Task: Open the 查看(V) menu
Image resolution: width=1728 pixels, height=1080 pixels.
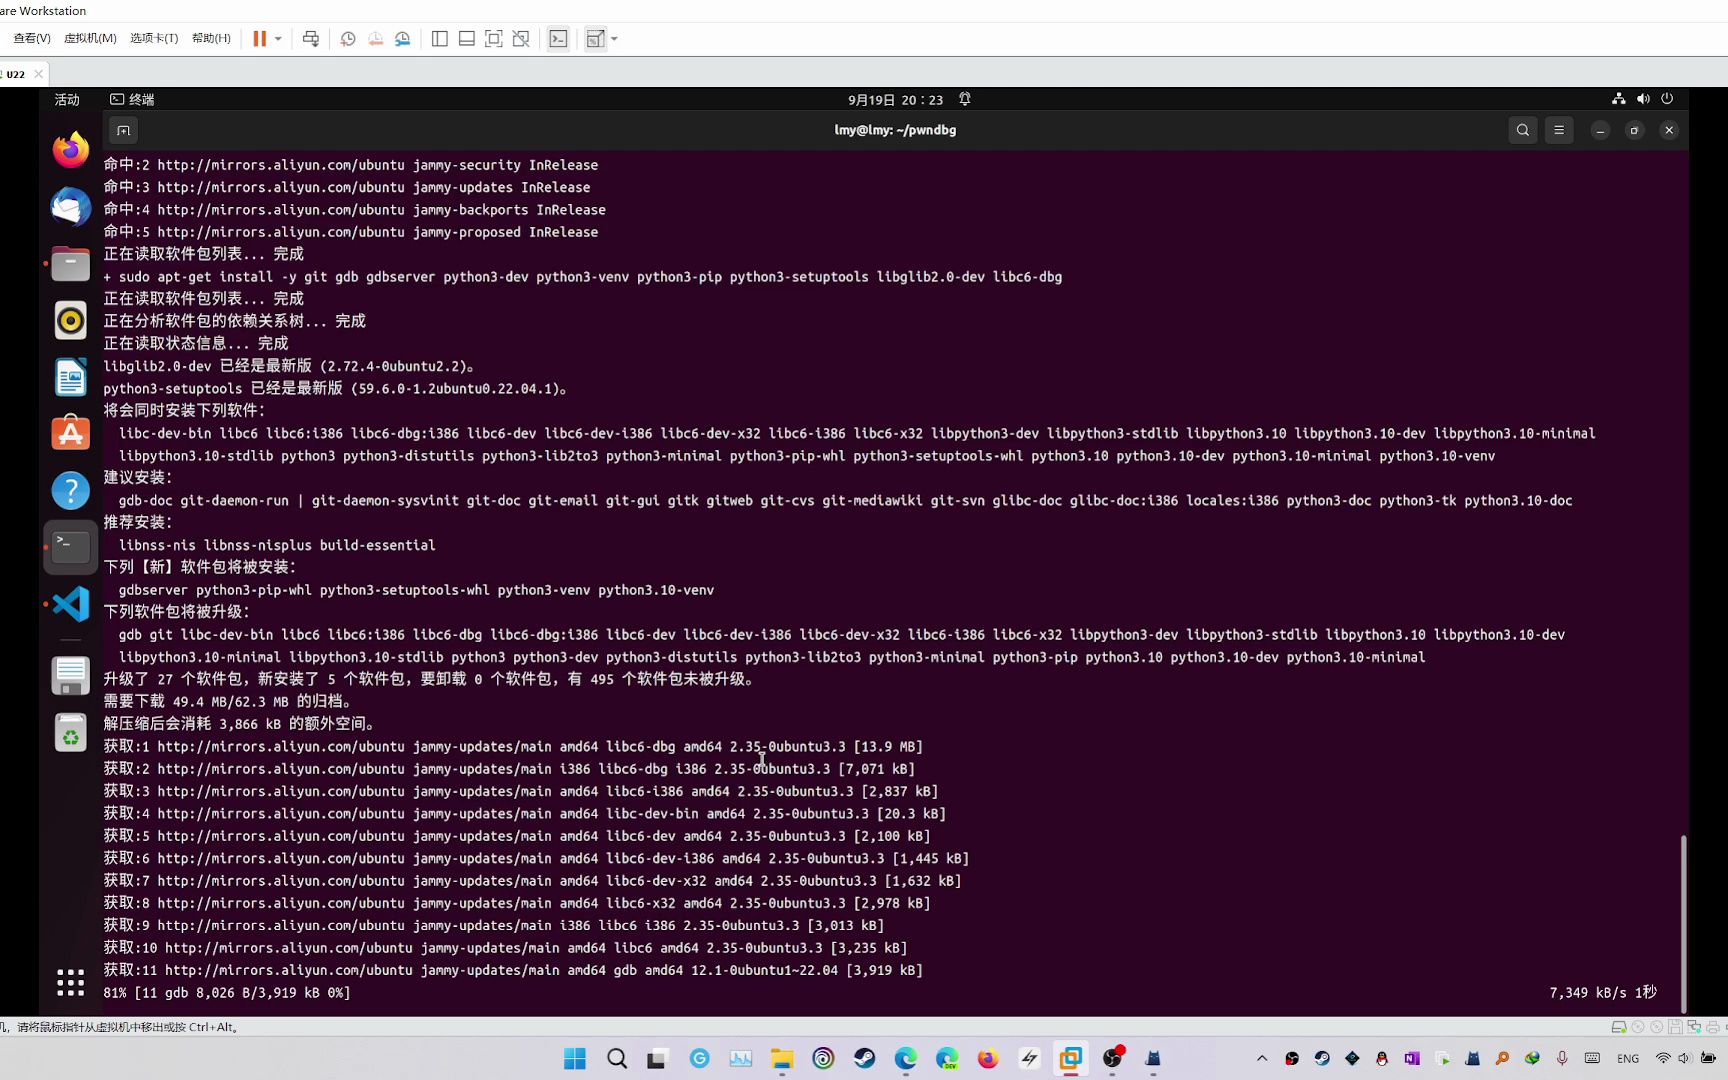Action: pos(32,38)
